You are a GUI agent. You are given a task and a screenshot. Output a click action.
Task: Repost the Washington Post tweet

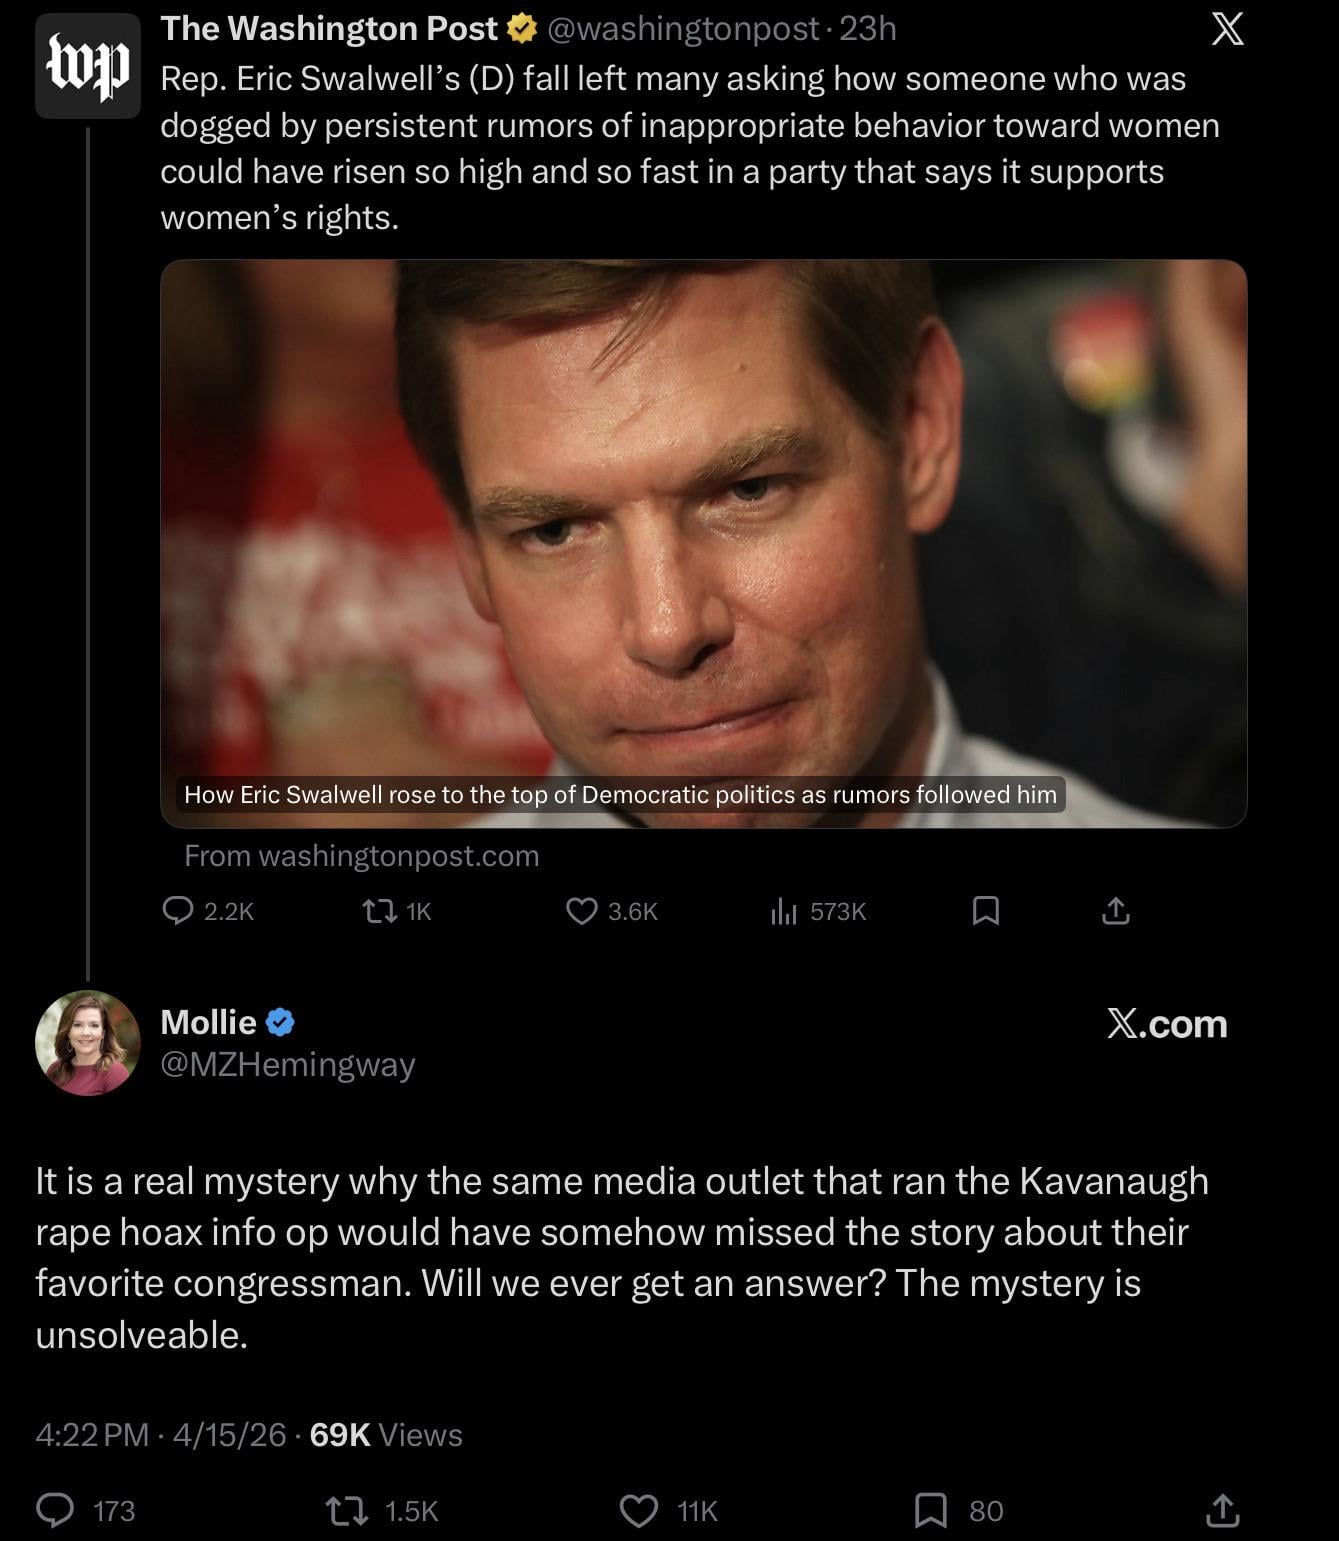click(378, 911)
